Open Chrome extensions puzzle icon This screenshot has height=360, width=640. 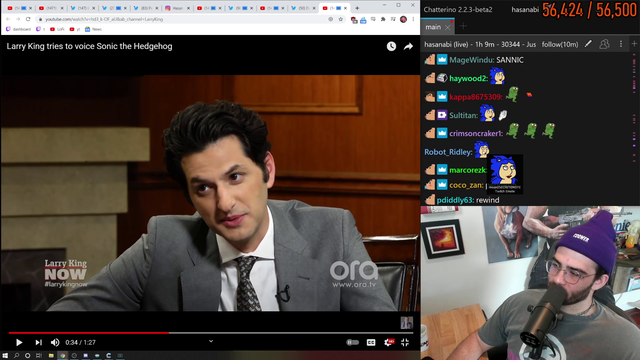[x=383, y=19]
